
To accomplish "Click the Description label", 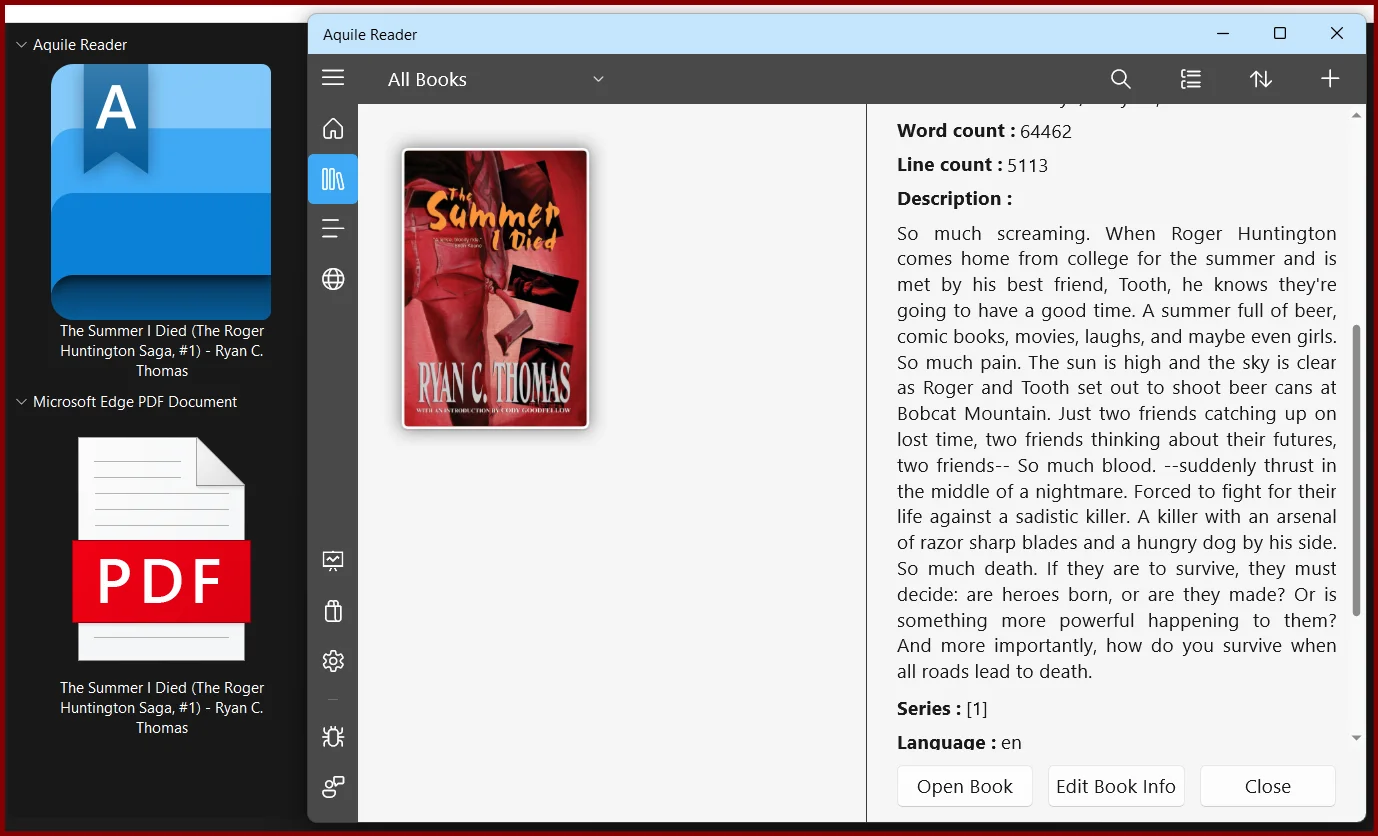I will [954, 198].
